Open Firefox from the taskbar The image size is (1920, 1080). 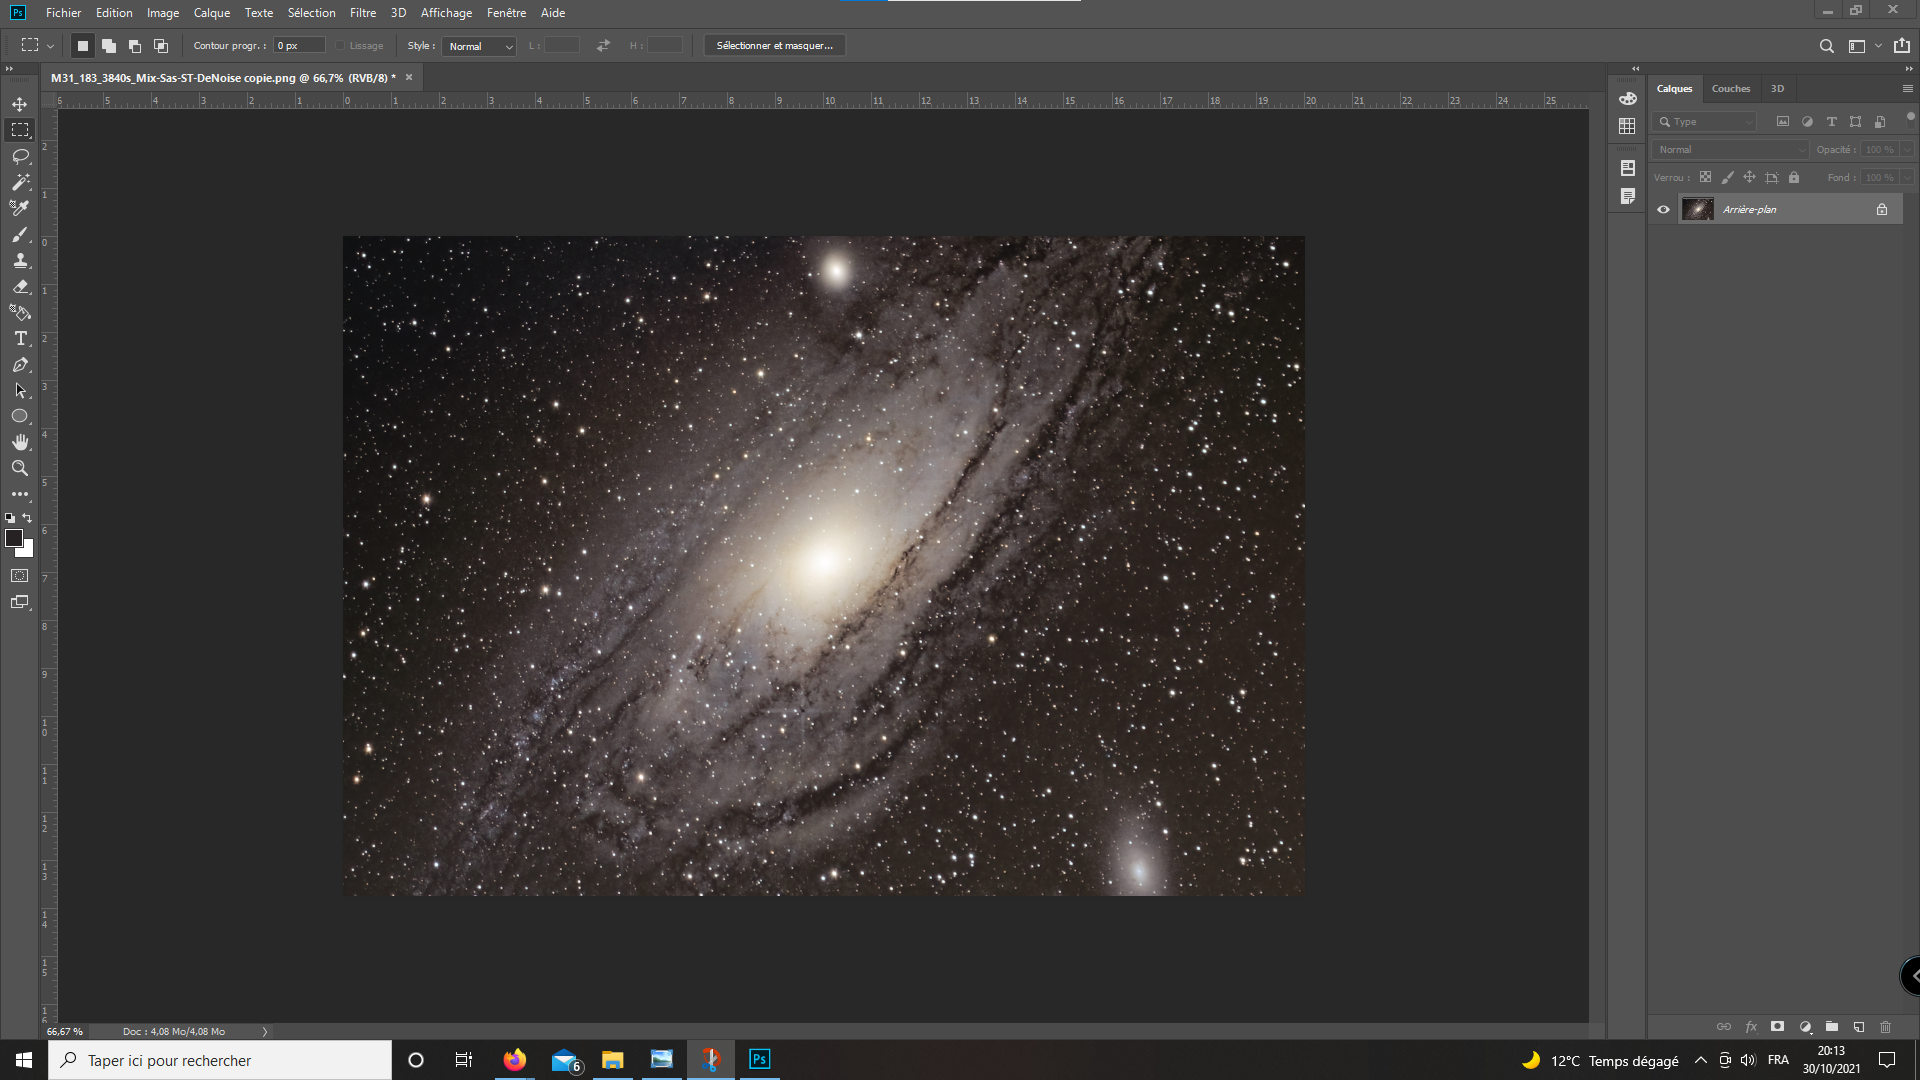click(x=514, y=1060)
